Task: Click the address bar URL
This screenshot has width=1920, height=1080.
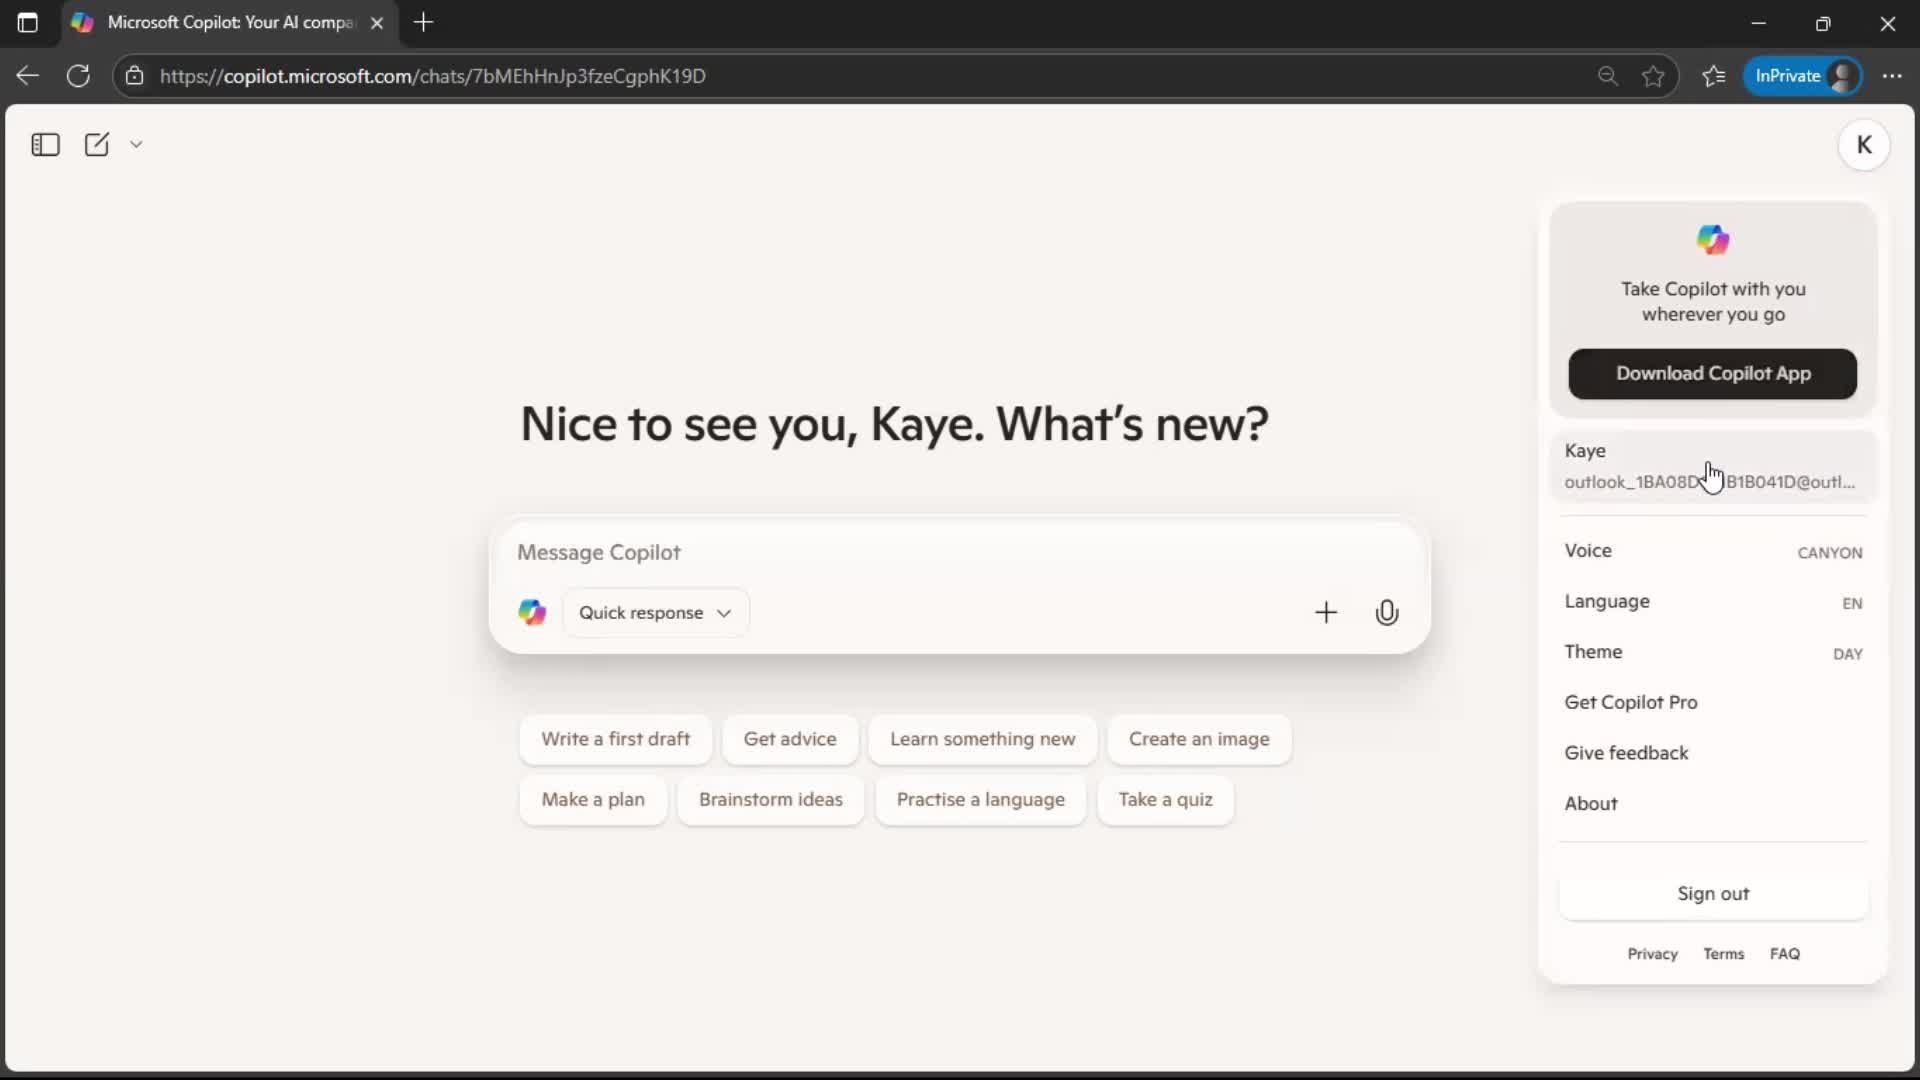Action: [x=433, y=76]
